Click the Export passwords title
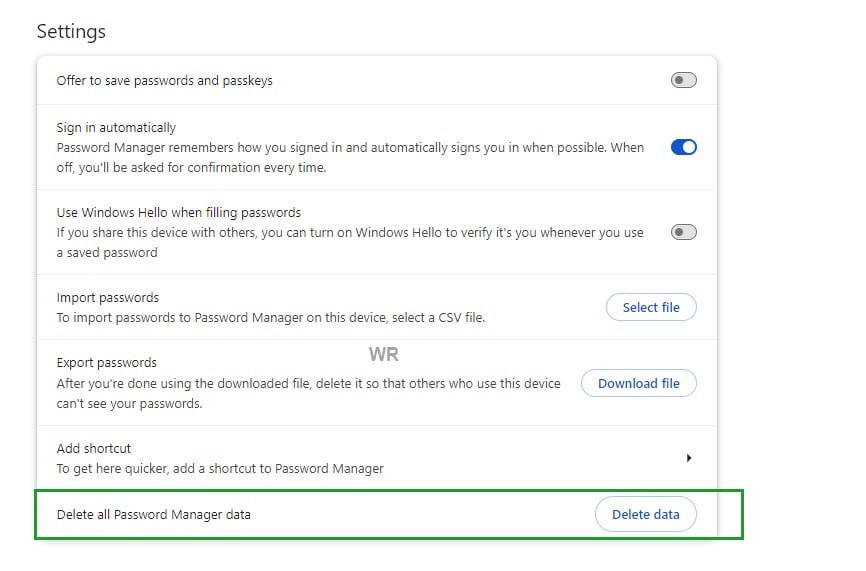 (107, 362)
